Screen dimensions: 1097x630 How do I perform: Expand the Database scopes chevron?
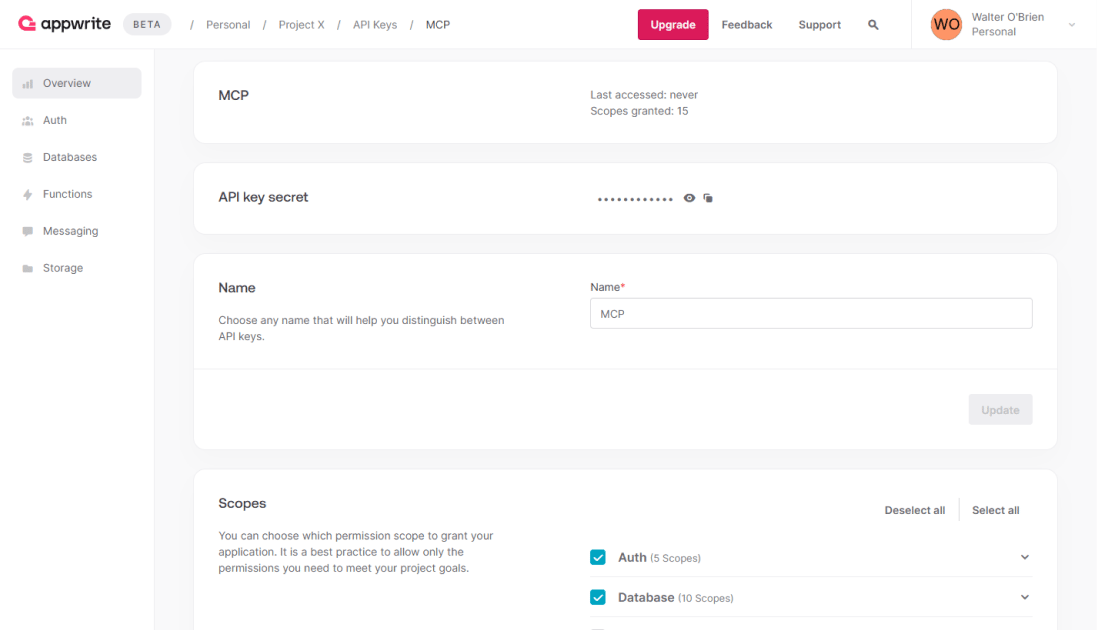1024,597
